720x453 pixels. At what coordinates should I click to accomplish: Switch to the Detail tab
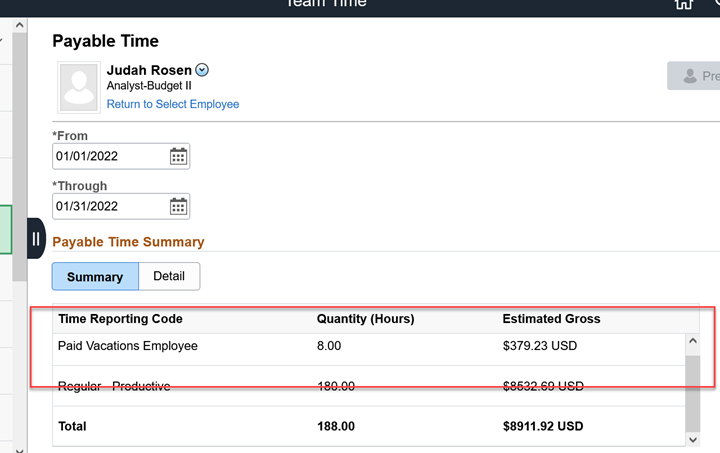[169, 276]
